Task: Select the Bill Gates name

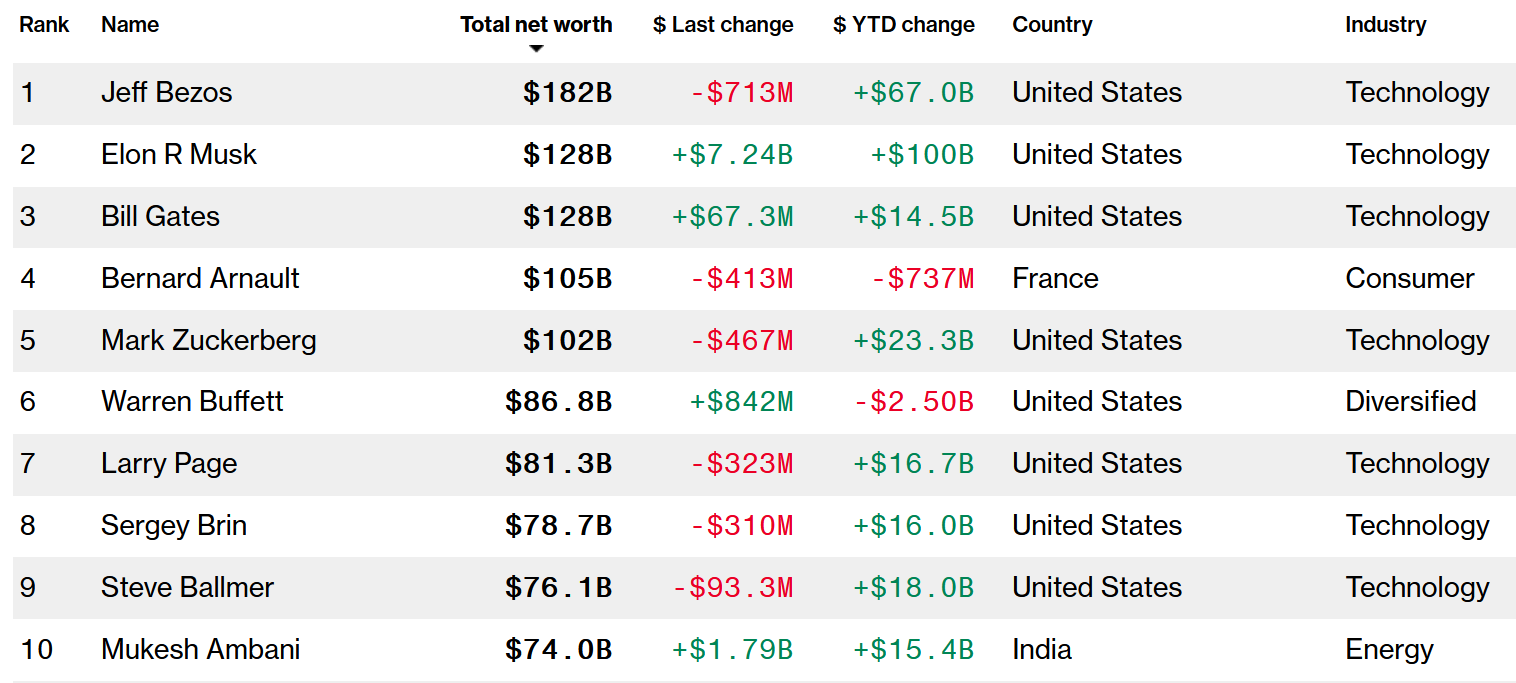Action: [160, 217]
